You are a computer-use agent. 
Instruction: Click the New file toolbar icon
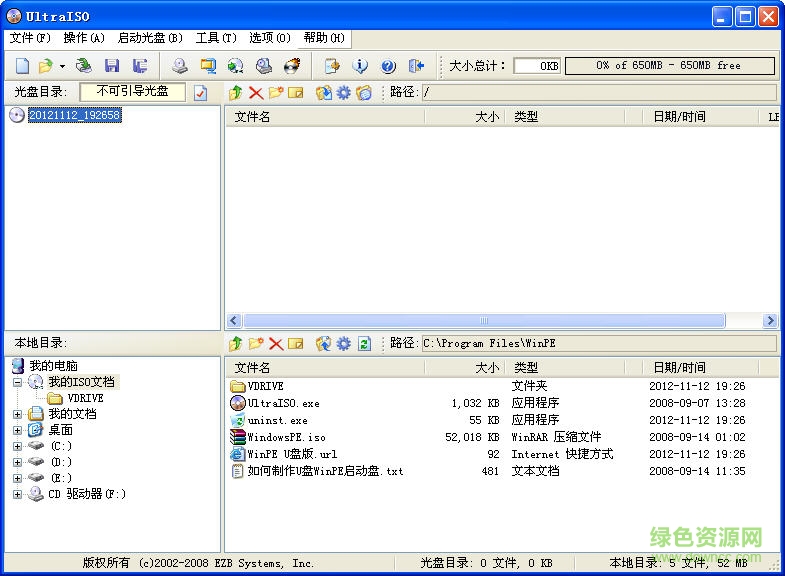pos(22,66)
